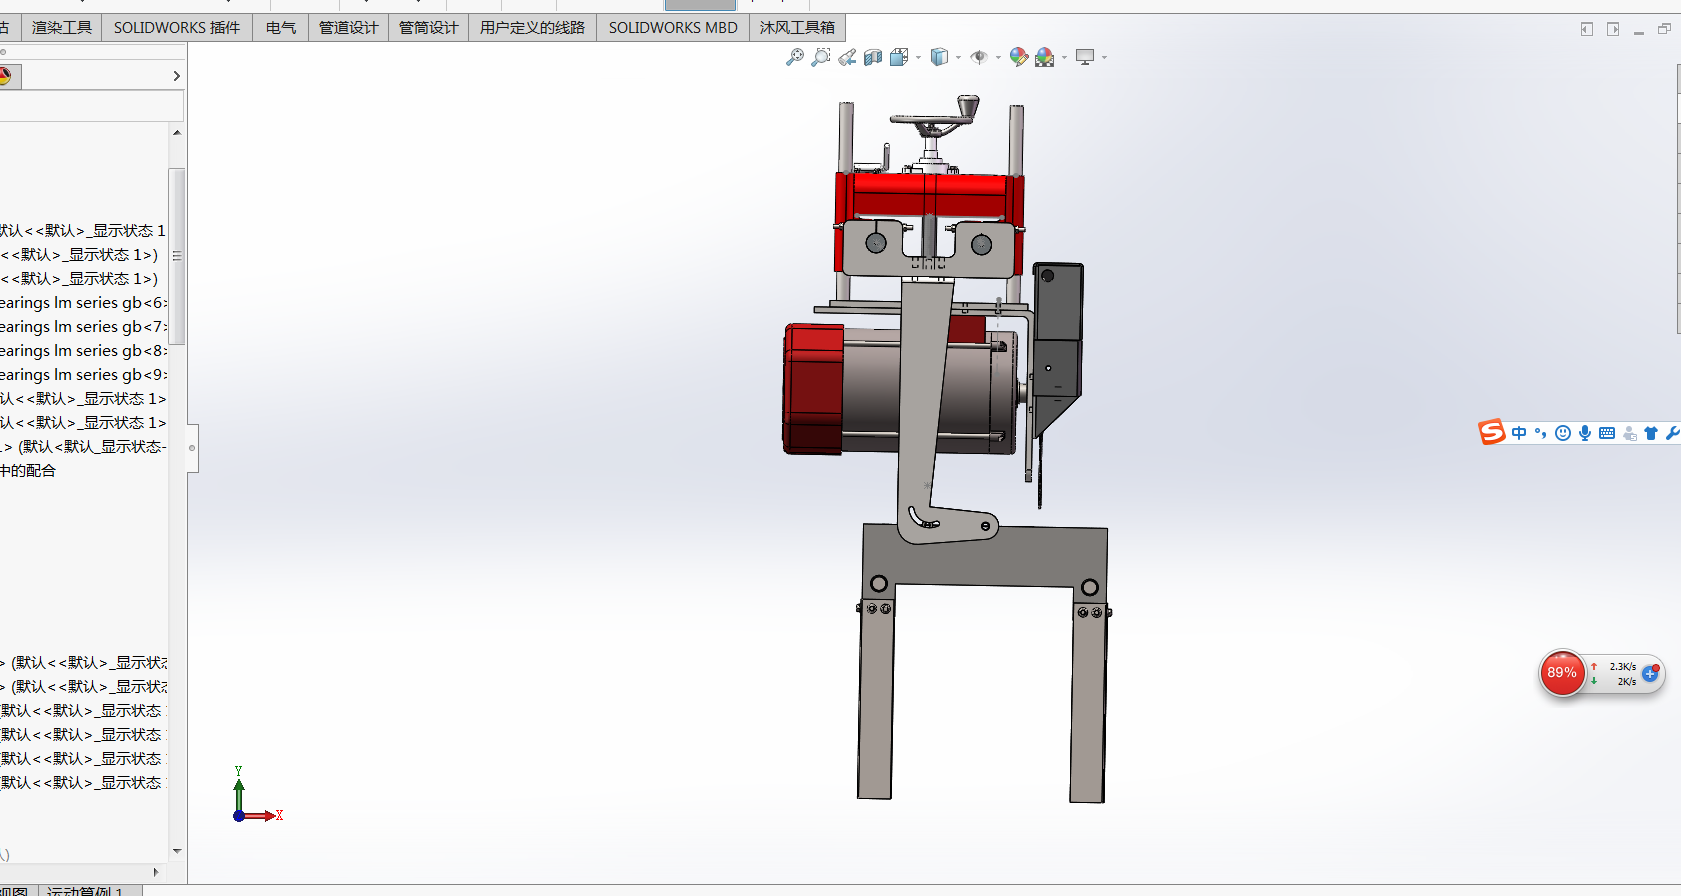1681x896 pixels.
Task: Click the DisplayManager appearance tab icon
Action: coord(5,76)
